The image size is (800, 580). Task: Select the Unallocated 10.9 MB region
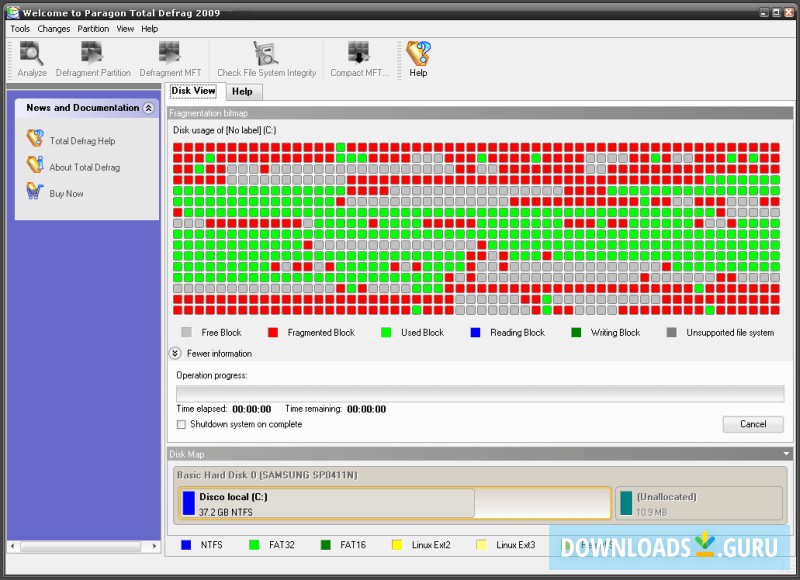click(699, 503)
